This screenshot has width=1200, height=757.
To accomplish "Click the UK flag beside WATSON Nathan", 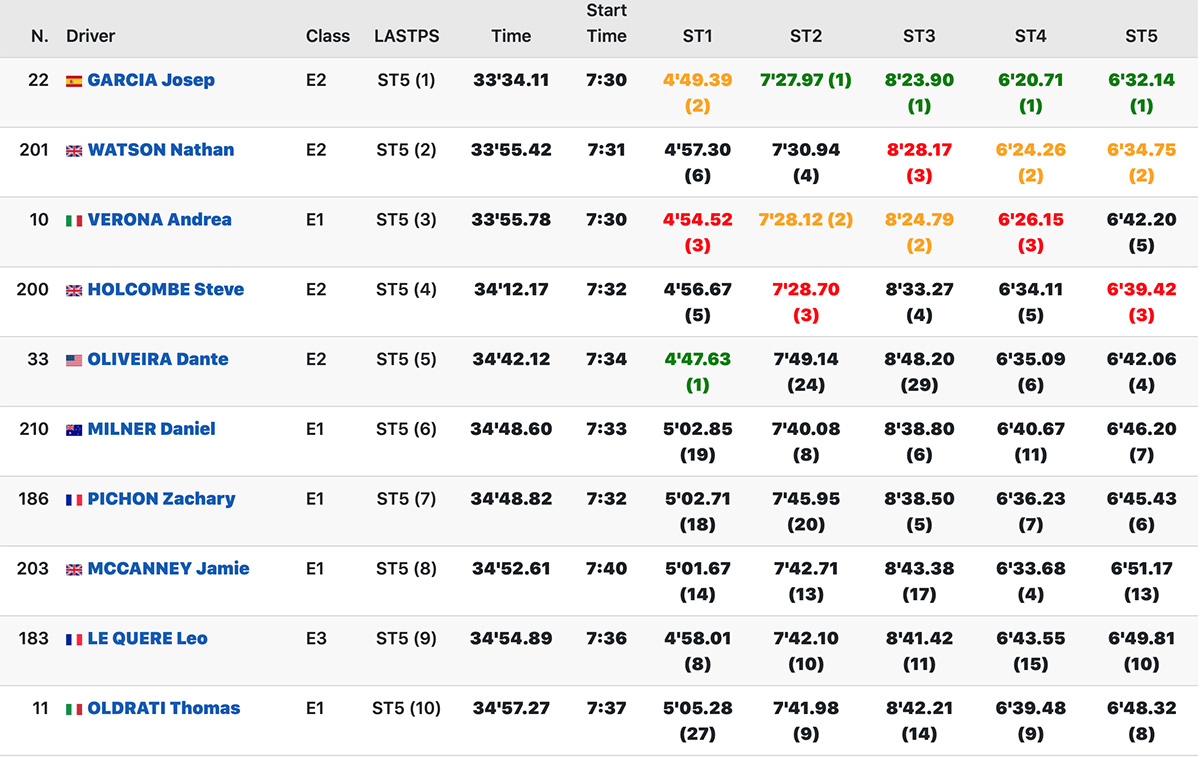I will point(74,151).
